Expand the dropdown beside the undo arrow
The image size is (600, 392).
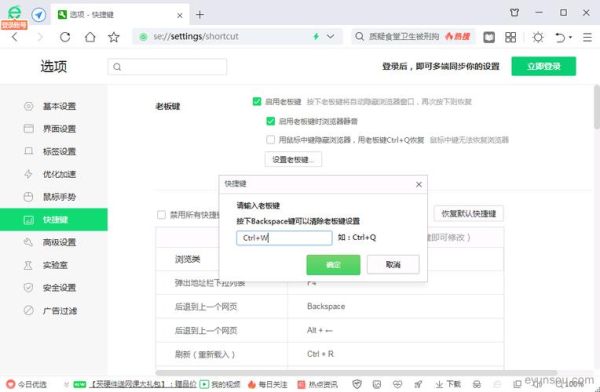point(571,37)
